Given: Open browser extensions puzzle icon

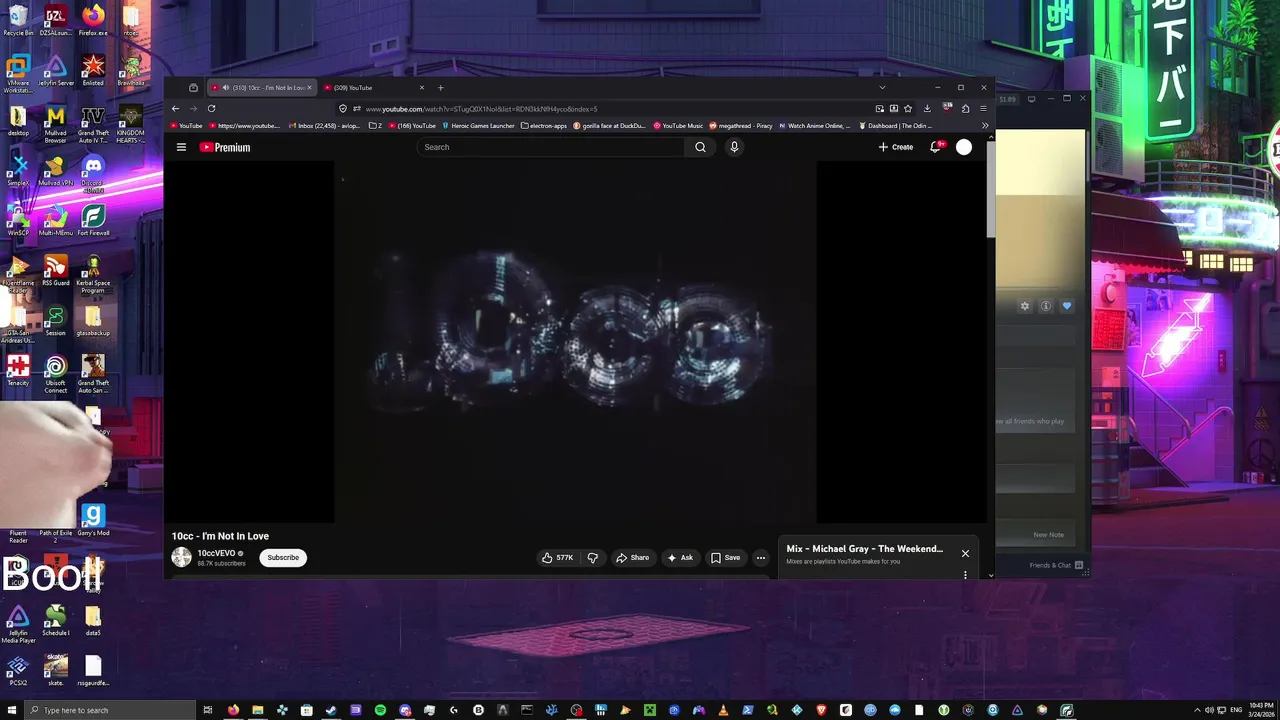Looking at the screenshot, I should coord(965,108).
